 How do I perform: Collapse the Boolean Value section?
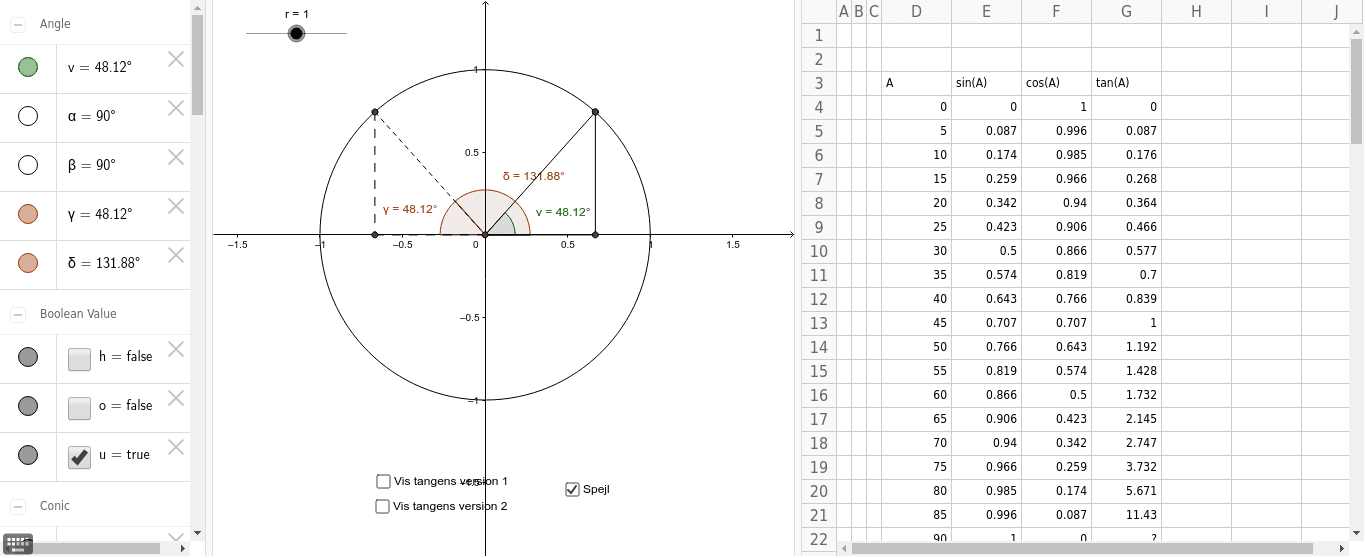pyautogui.click(x=18, y=314)
